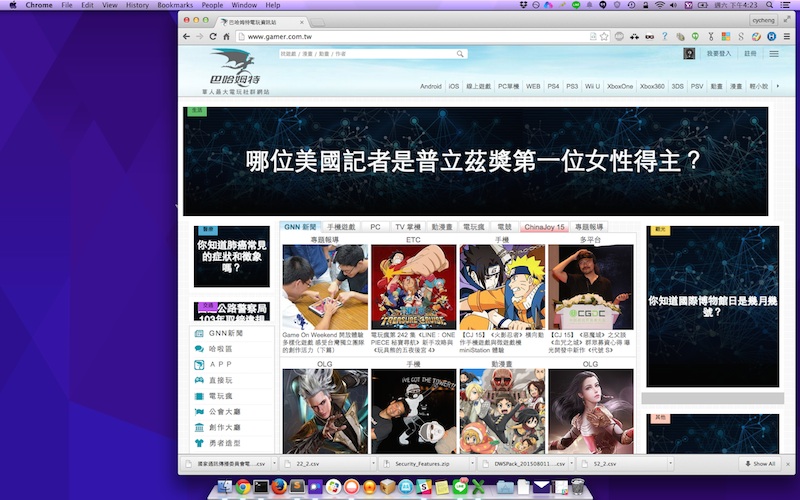Click the 我要登入 login link
Viewport: 800px width, 500px height.
coord(719,54)
